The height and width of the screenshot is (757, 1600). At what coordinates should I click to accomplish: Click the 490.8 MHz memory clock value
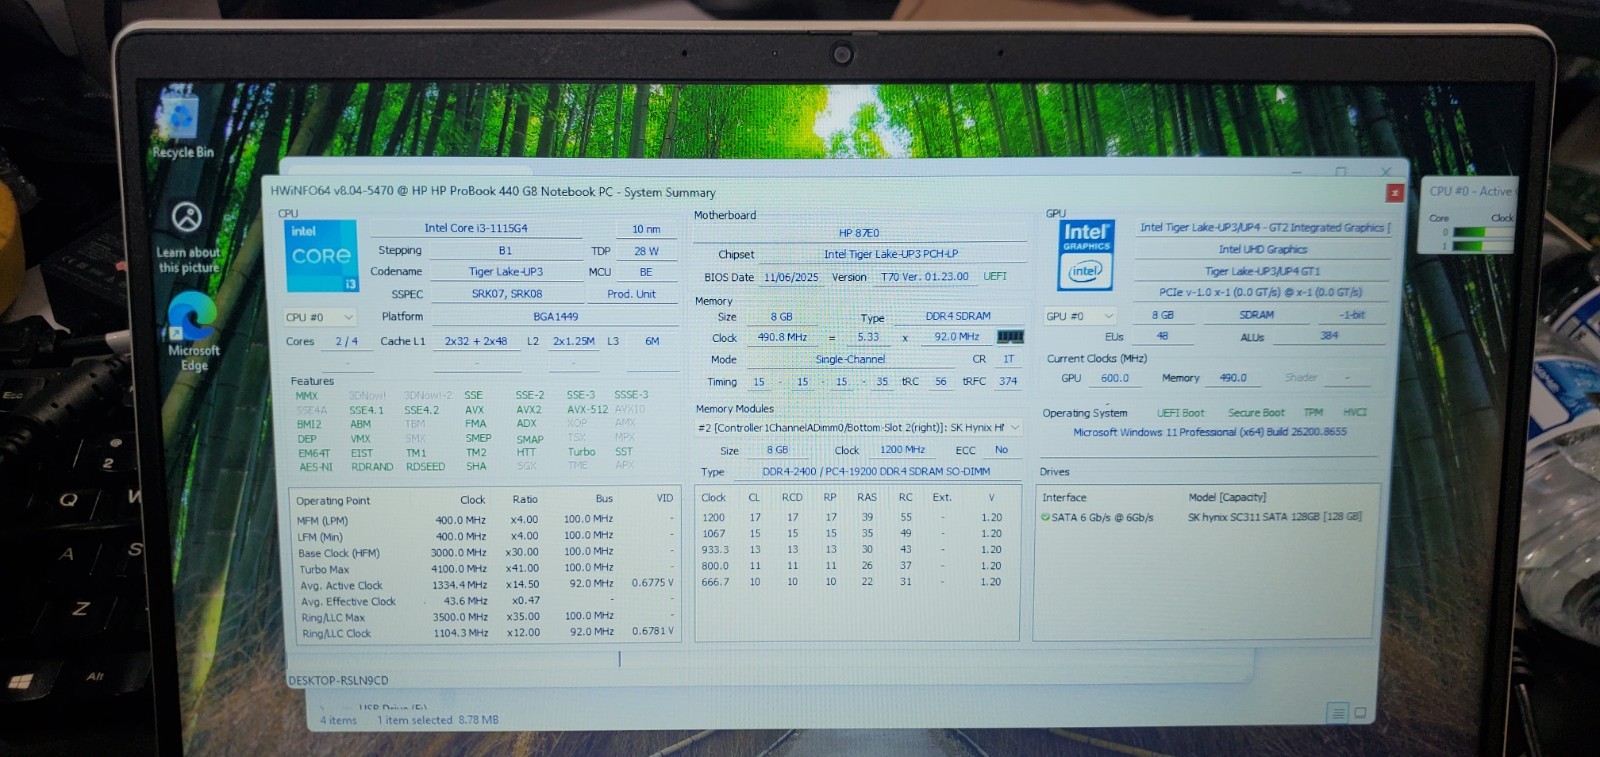pyautogui.click(x=782, y=337)
